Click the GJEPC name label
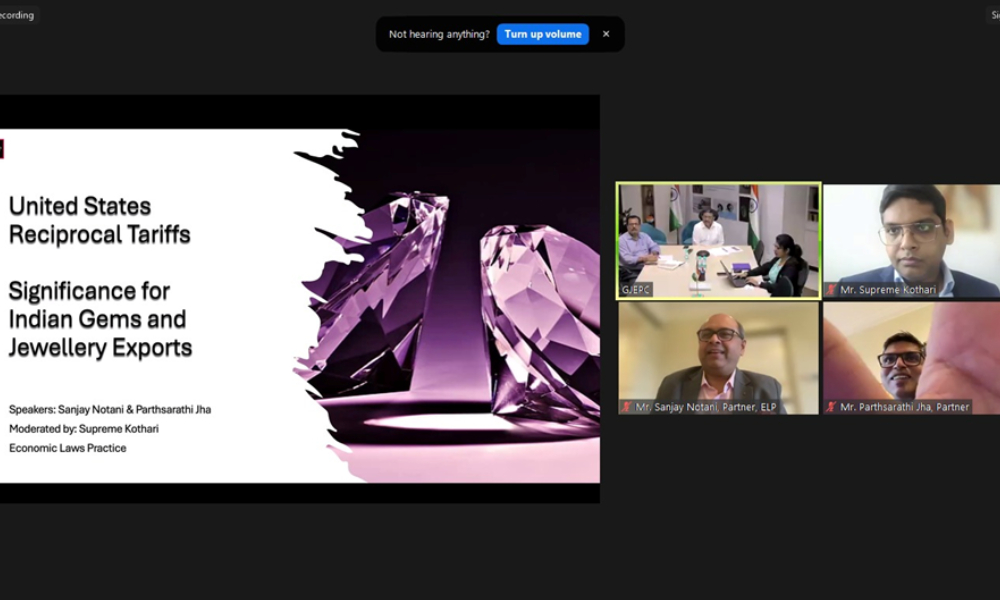 pyautogui.click(x=636, y=290)
